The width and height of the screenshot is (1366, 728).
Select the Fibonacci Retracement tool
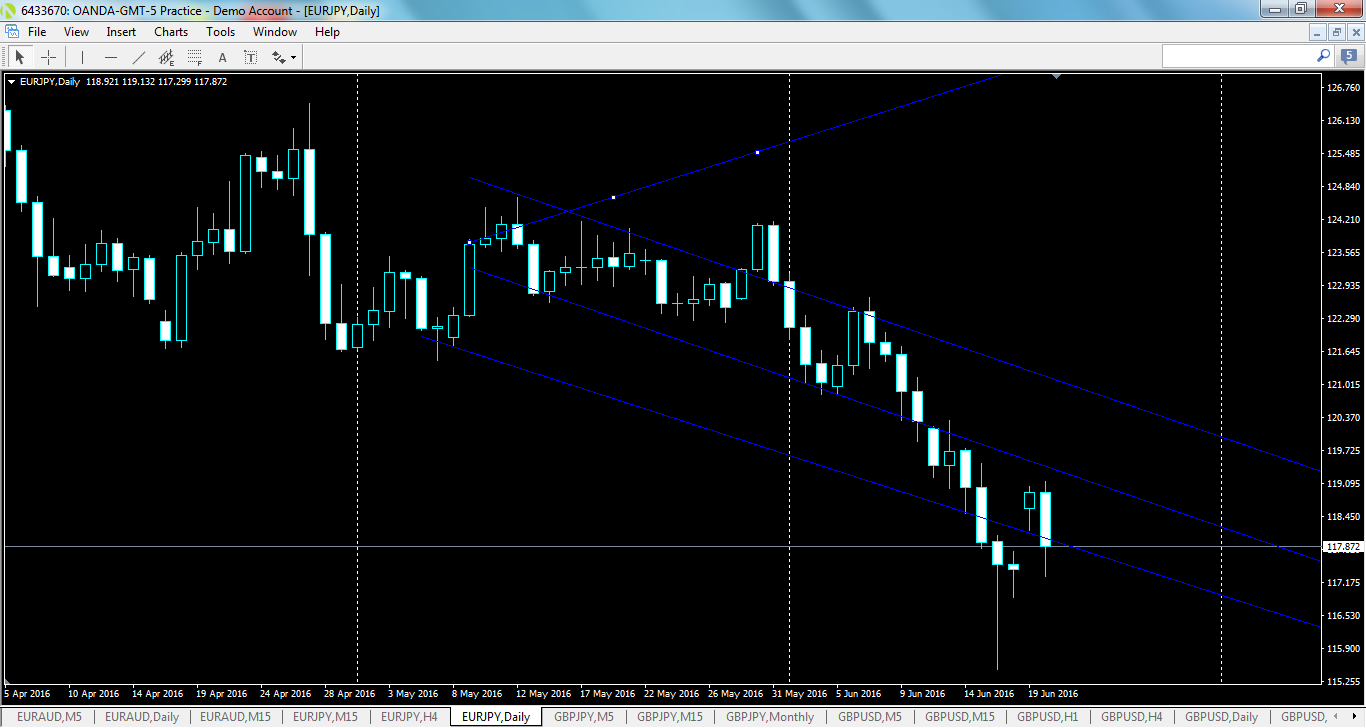[194, 56]
